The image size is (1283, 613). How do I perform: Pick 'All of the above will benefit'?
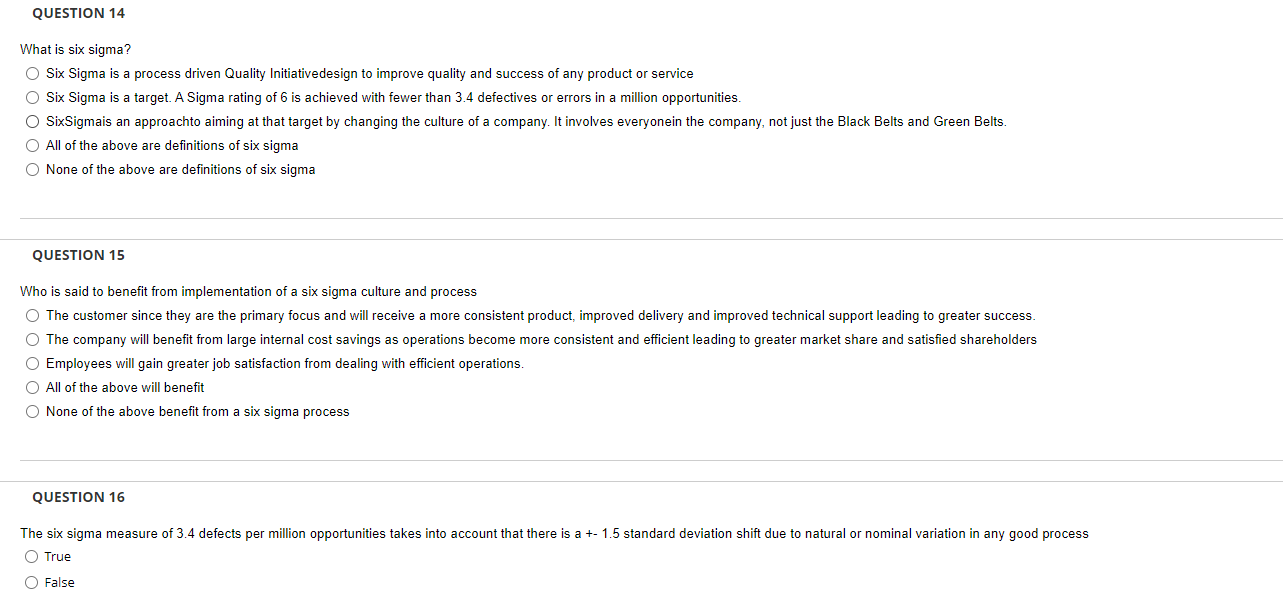(x=32, y=387)
